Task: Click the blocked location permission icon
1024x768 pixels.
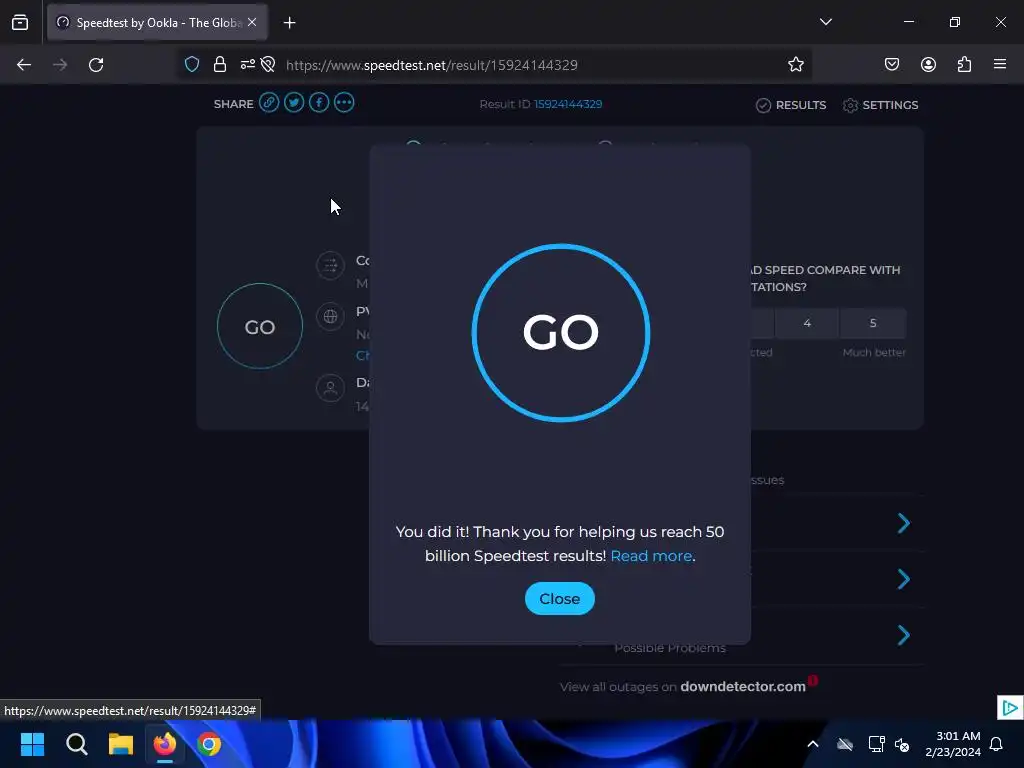Action: point(268,65)
